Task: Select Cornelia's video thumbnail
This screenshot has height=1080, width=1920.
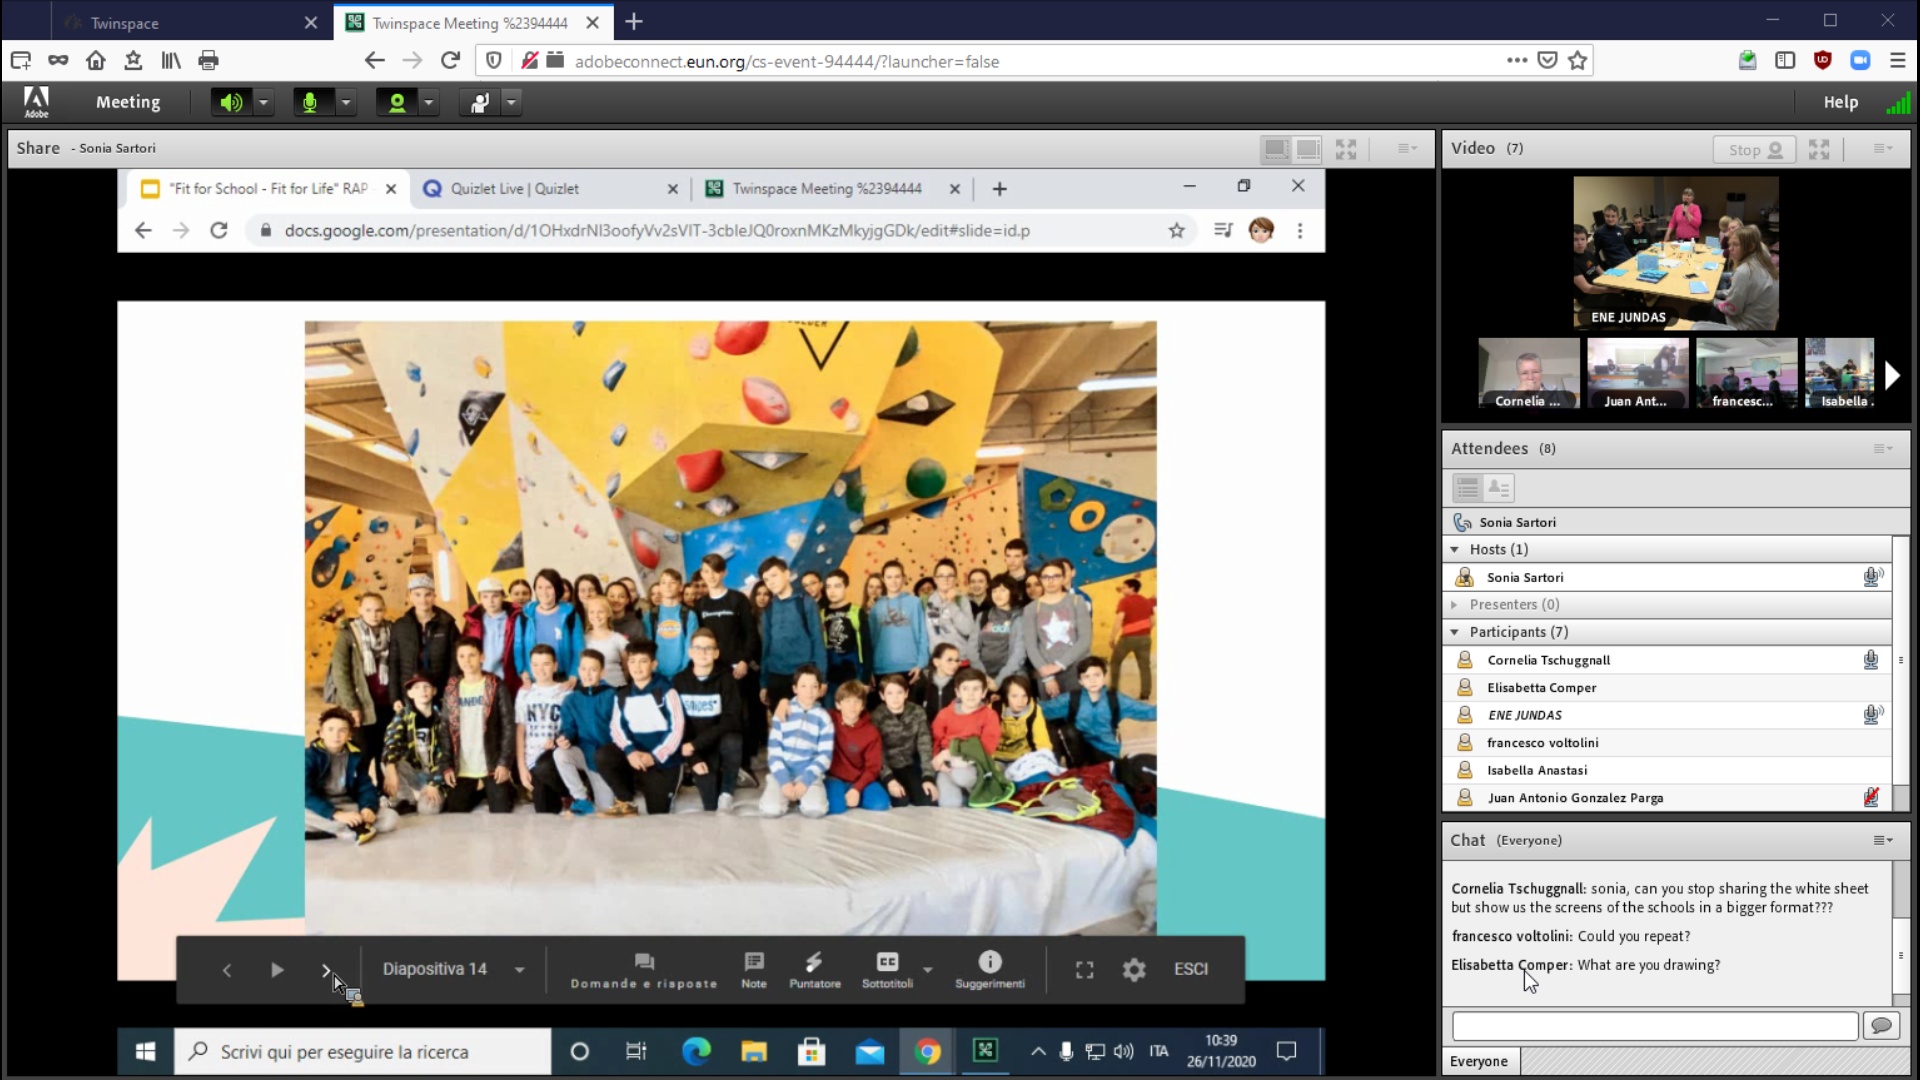Action: 1528,373
